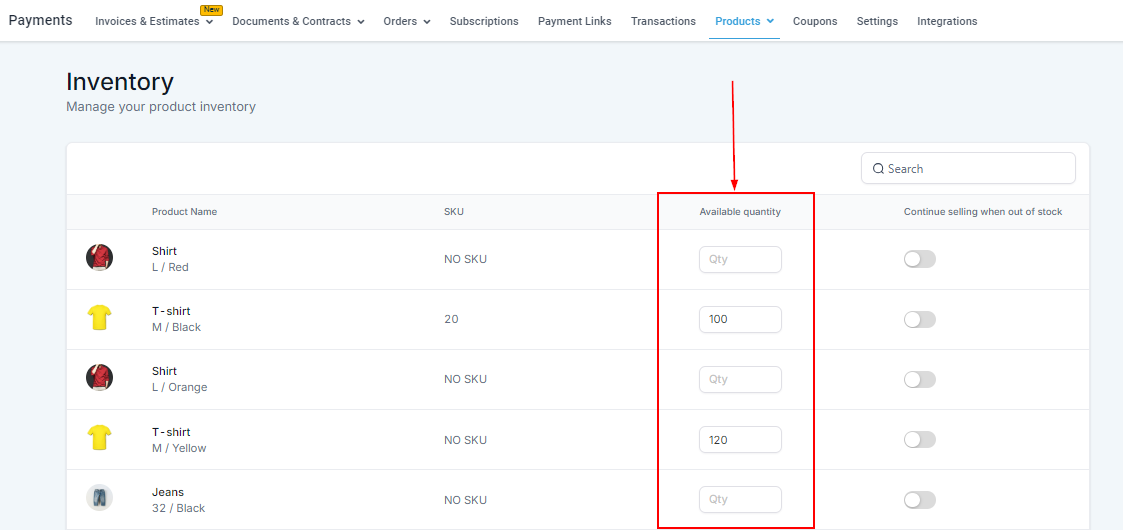1123x530 pixels.
Task: Click the quantity field for Shirt L / Orange
Action: [x=740, y=380]
